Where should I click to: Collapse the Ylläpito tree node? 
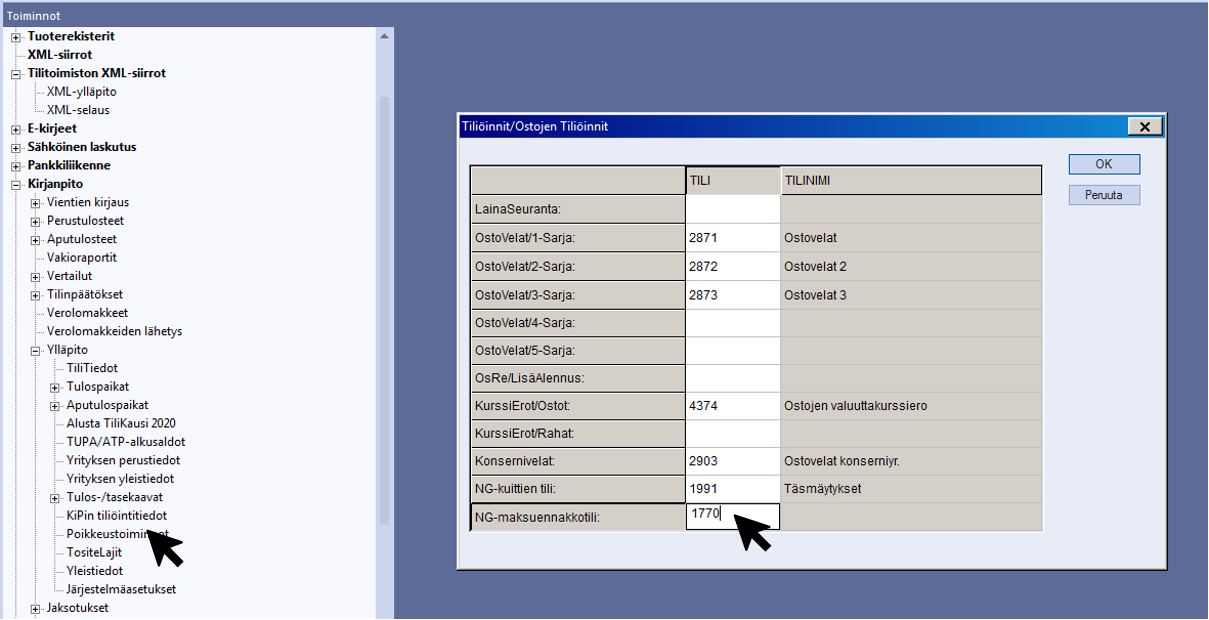click(36, 350)
